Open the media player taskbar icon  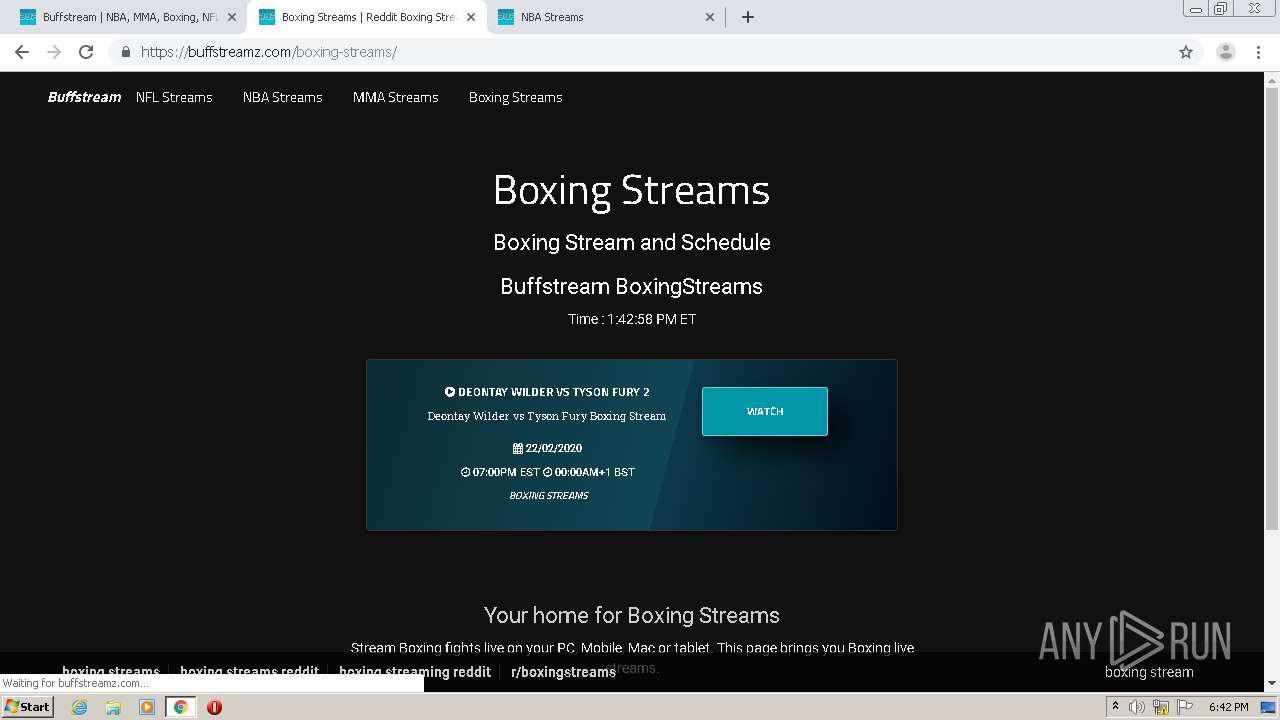[x=147, y=707]
